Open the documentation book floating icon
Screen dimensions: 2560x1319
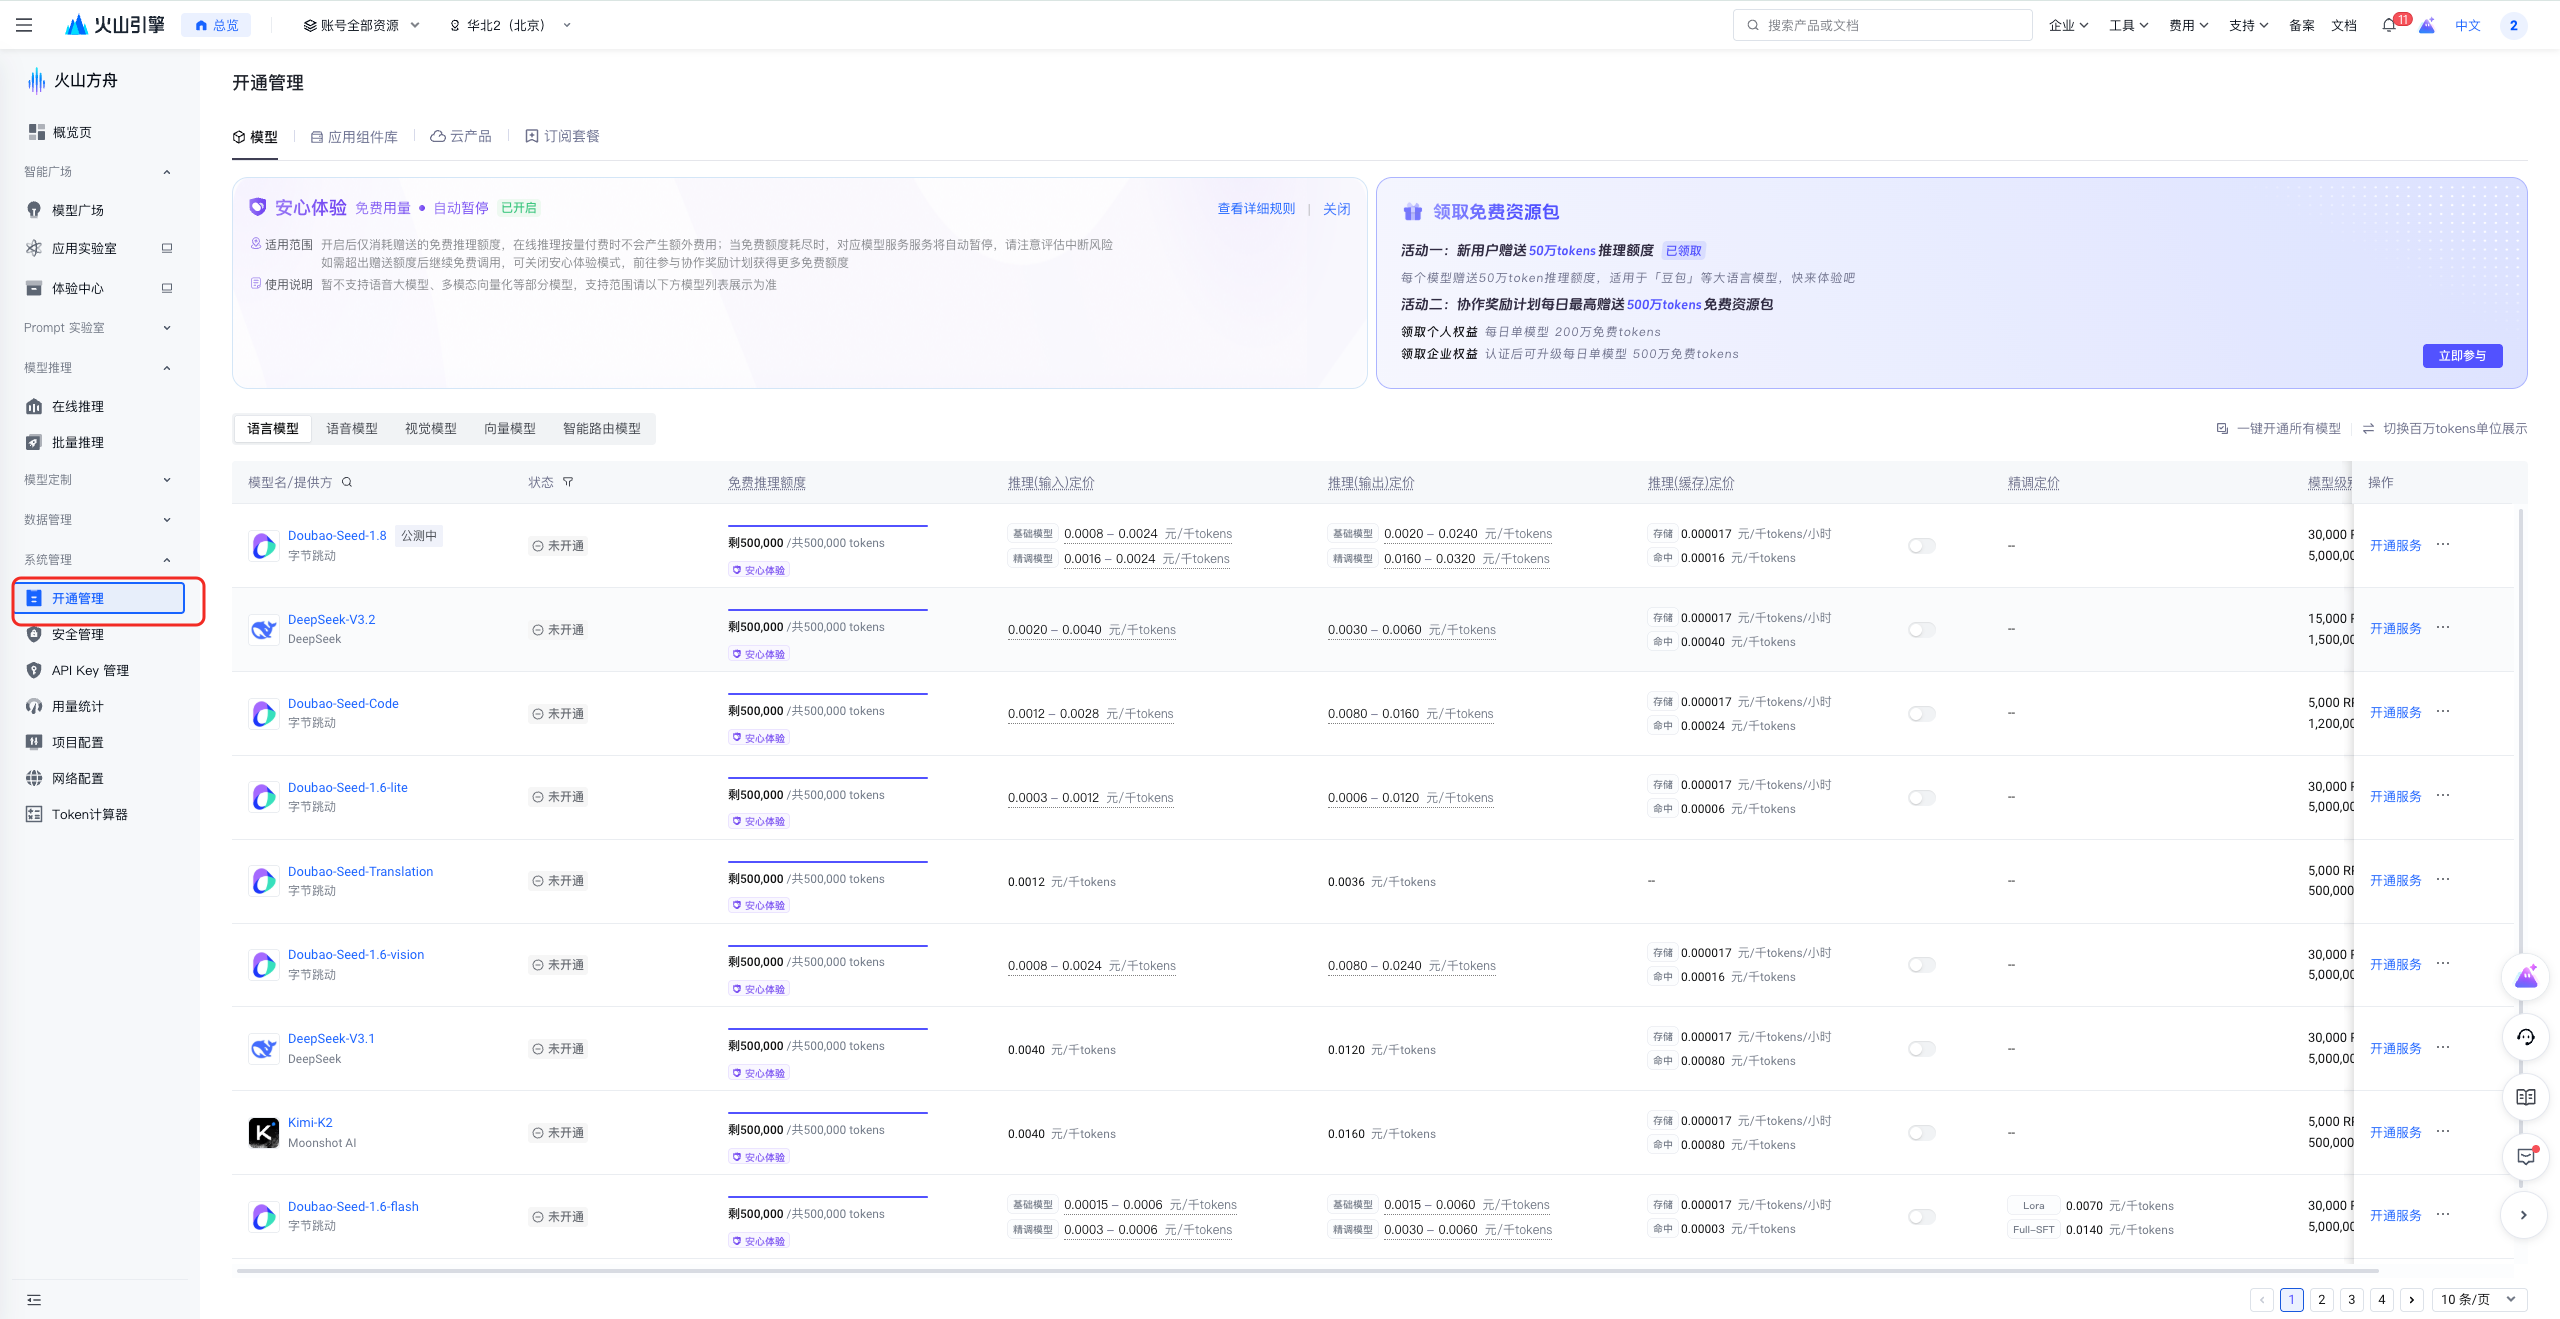tap(2525, 1097)
